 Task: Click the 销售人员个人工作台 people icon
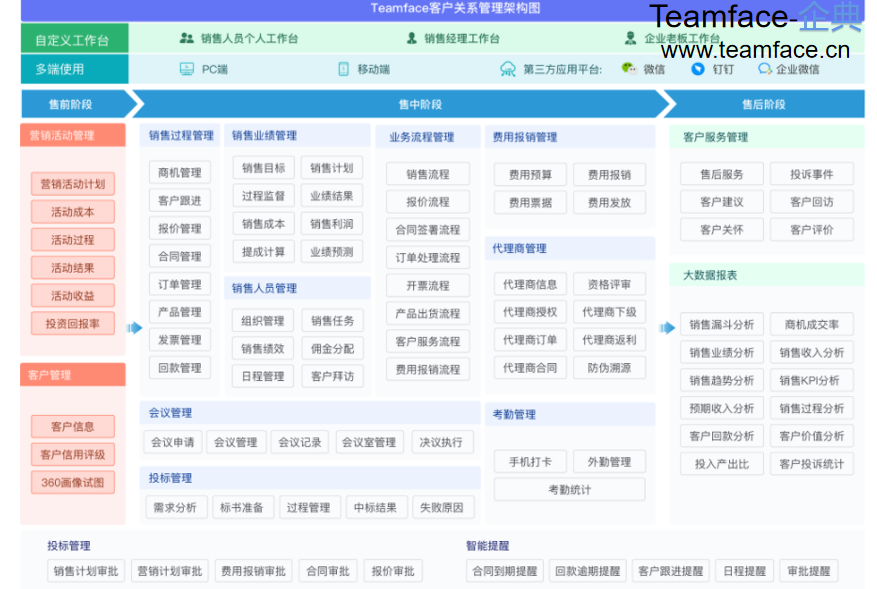186,39
